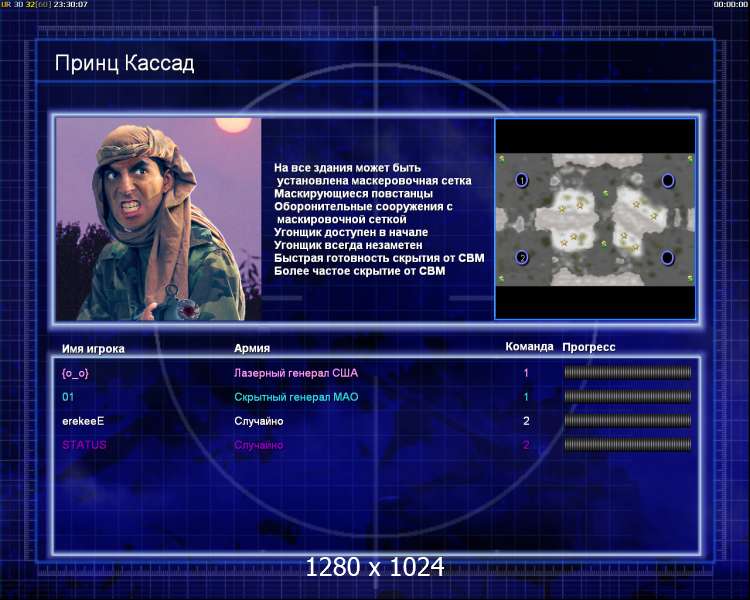750x600 pixels.
Task: Select player name '01'
Action: click(68, 397)
